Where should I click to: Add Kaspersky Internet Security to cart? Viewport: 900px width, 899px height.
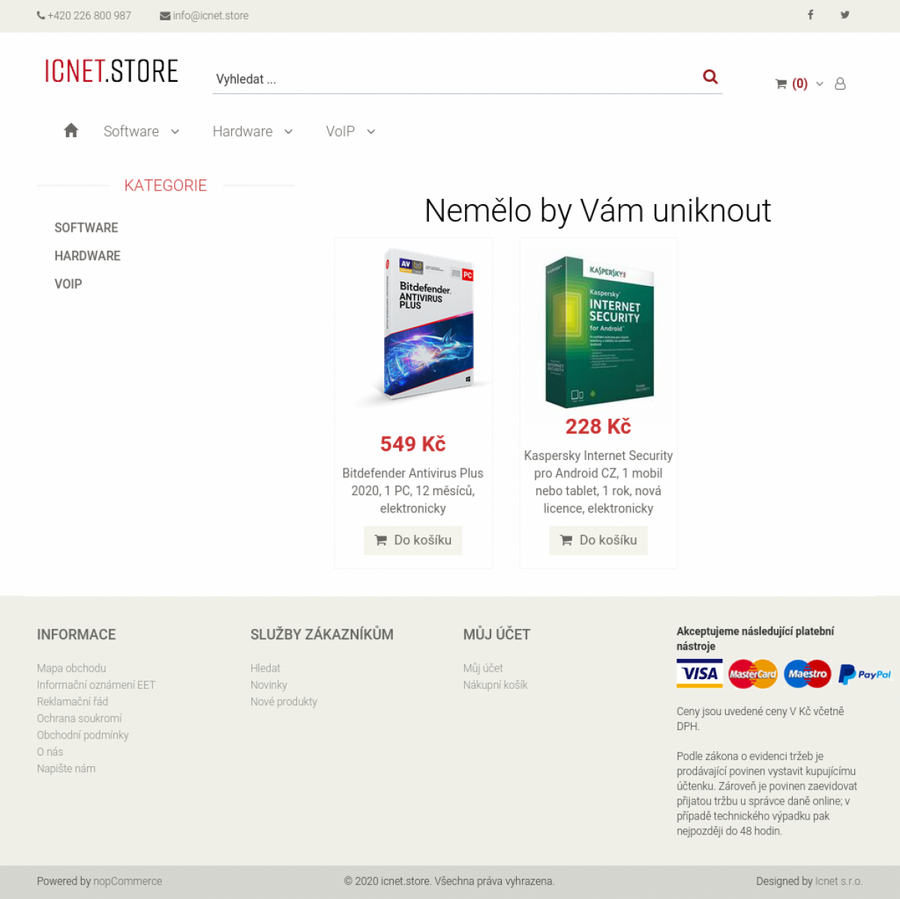pyautogui.click(x=598, y=540)
